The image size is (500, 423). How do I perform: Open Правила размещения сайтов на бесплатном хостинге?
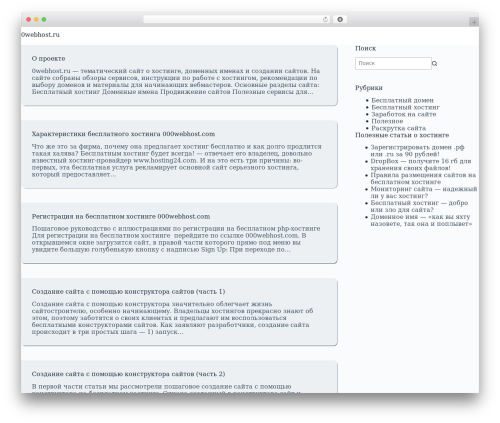423,178
